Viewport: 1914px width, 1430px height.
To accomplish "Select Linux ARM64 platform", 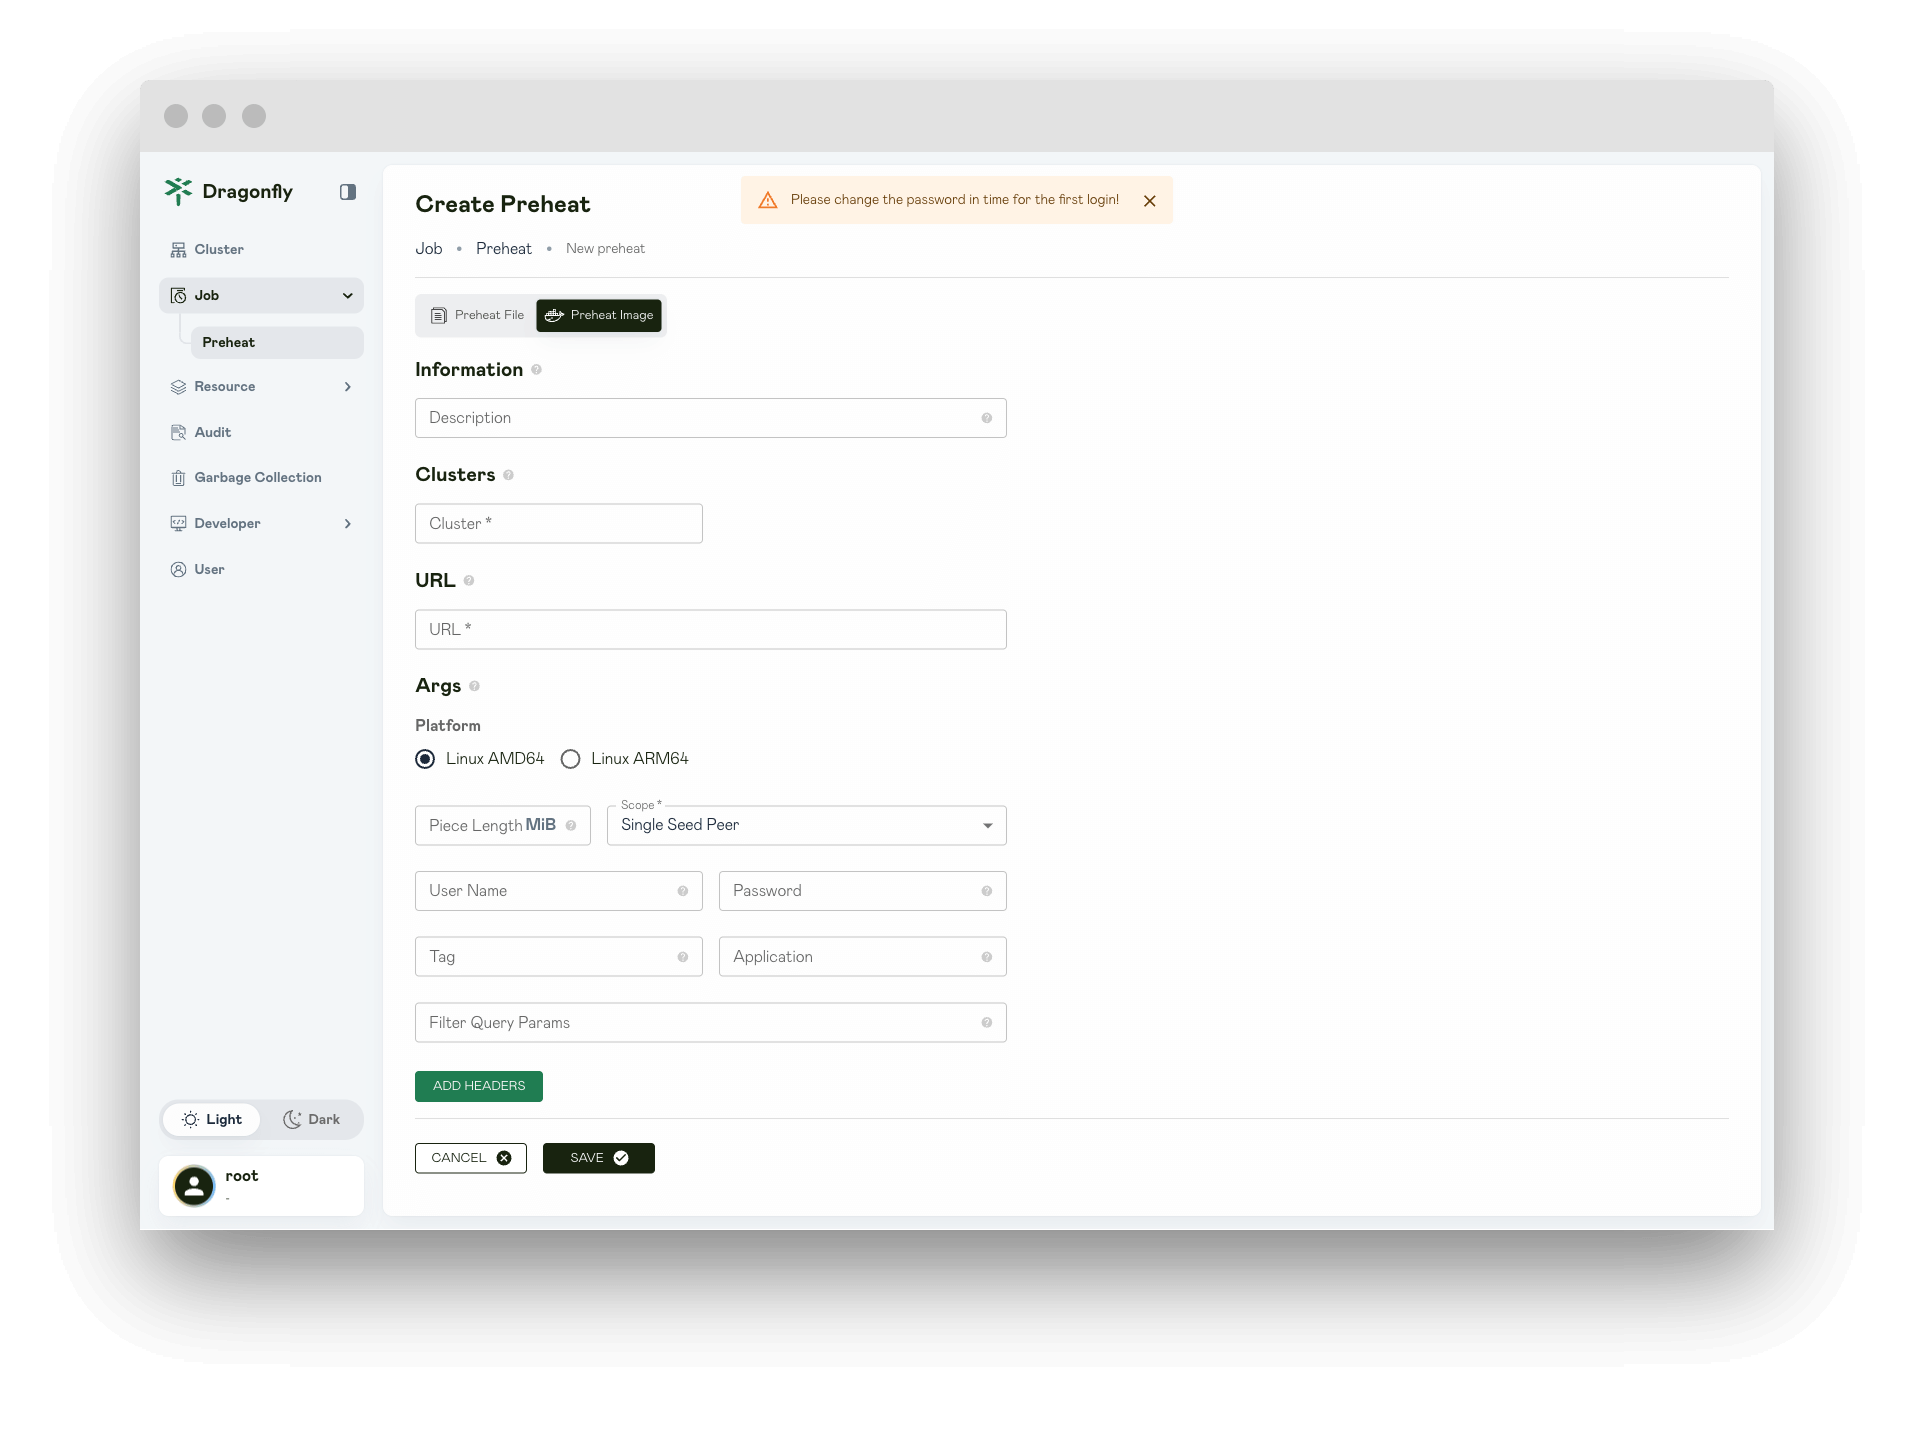I will 570,759.
